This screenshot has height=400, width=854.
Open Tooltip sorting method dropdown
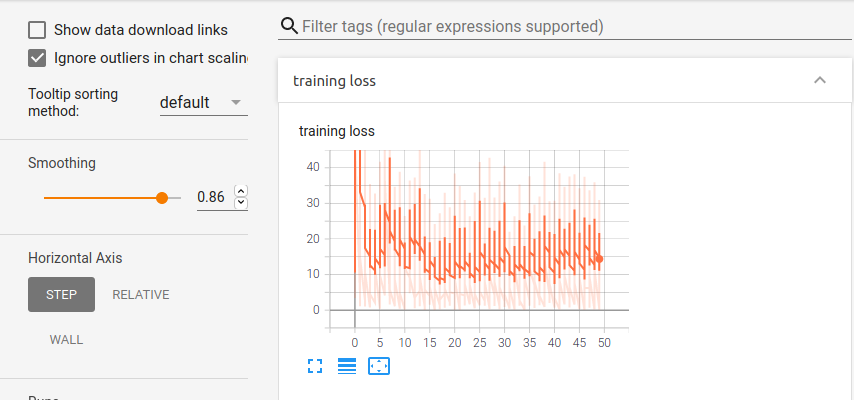coord(204,102)
